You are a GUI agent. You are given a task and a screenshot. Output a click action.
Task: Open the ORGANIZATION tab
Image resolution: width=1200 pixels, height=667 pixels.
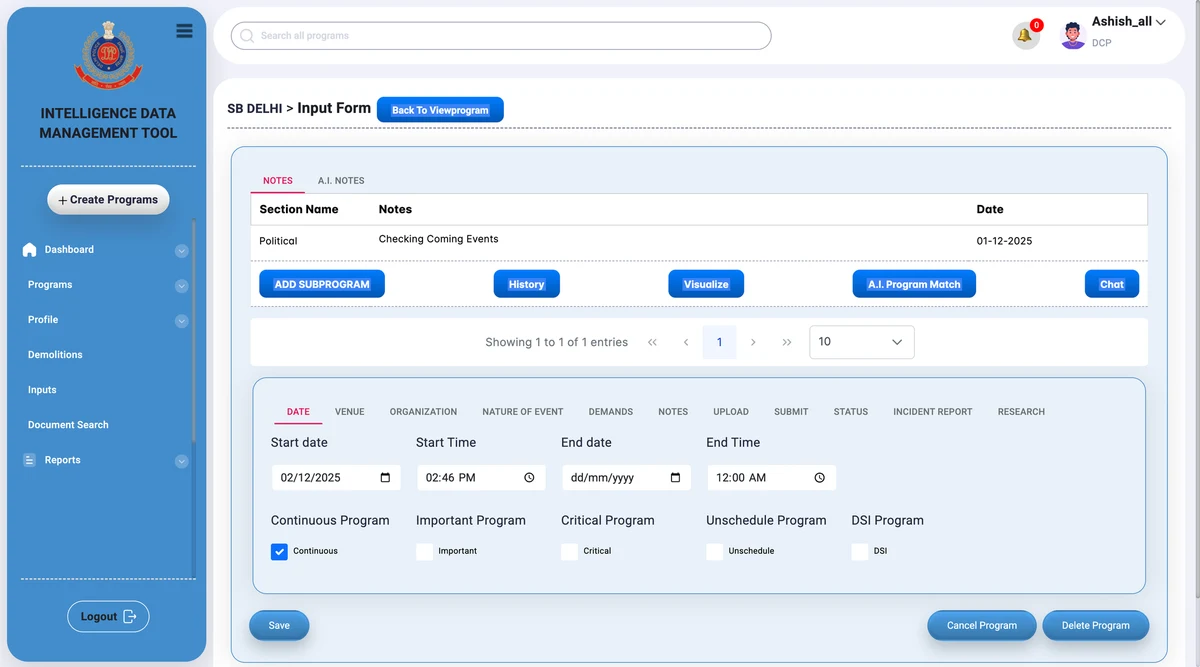coord(423,412)
